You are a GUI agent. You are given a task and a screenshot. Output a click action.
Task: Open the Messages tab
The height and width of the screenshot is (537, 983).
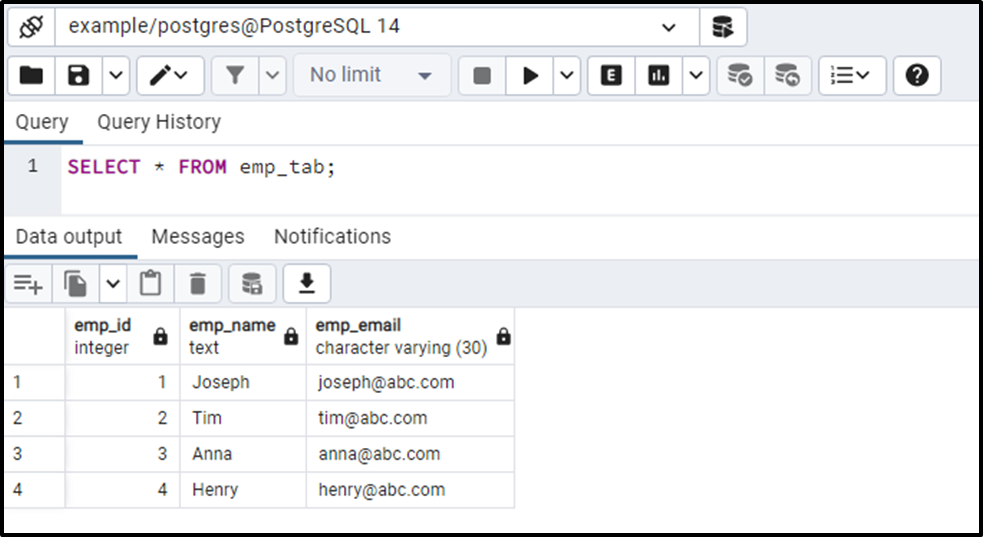pyautogui.click(x=198, y=237)
